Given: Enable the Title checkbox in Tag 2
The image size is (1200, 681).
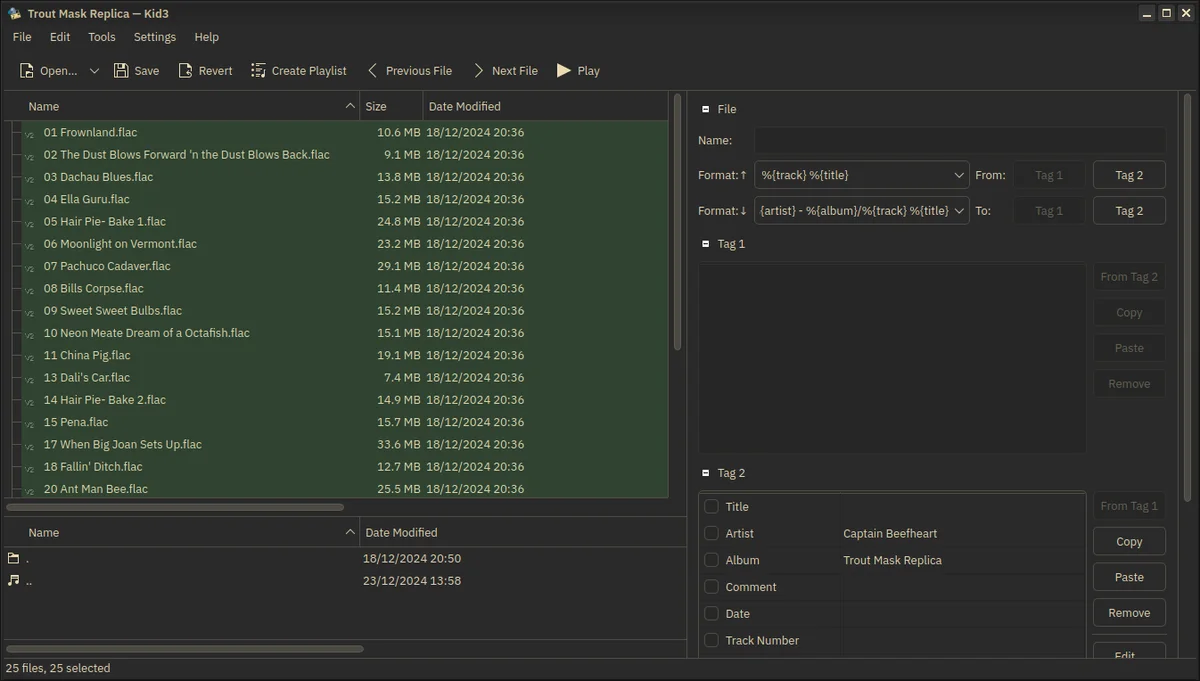Looking at the screenshot, I should (x=710, y=506).
